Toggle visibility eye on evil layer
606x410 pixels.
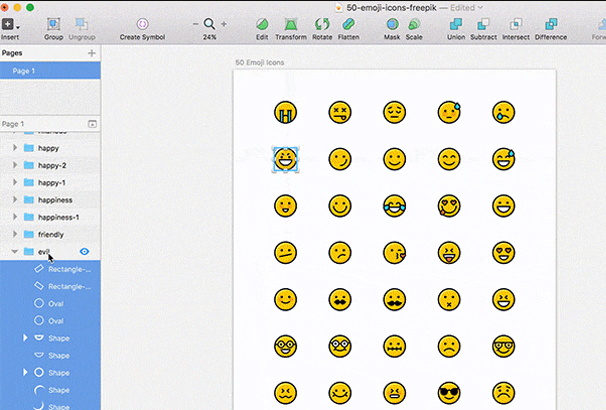point(85,252)
